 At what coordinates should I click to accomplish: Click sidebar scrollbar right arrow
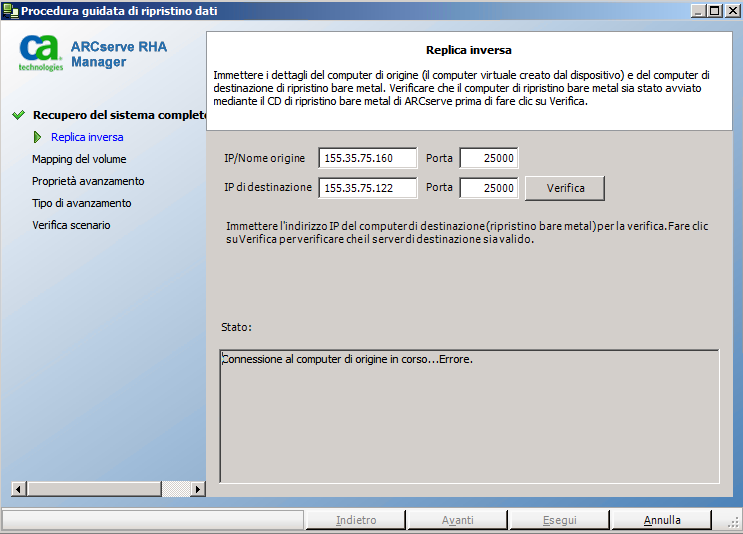198,489
